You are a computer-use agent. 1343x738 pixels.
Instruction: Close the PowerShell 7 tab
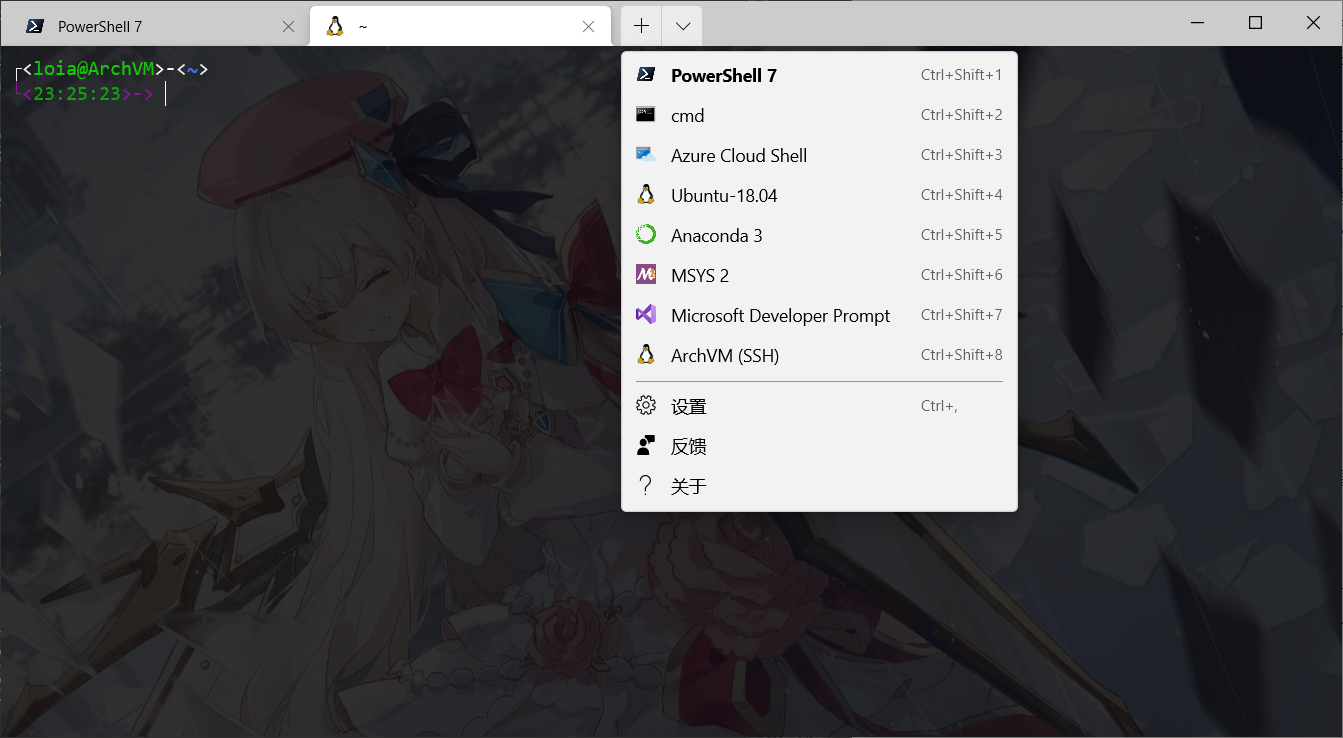[x=289, y=27]
